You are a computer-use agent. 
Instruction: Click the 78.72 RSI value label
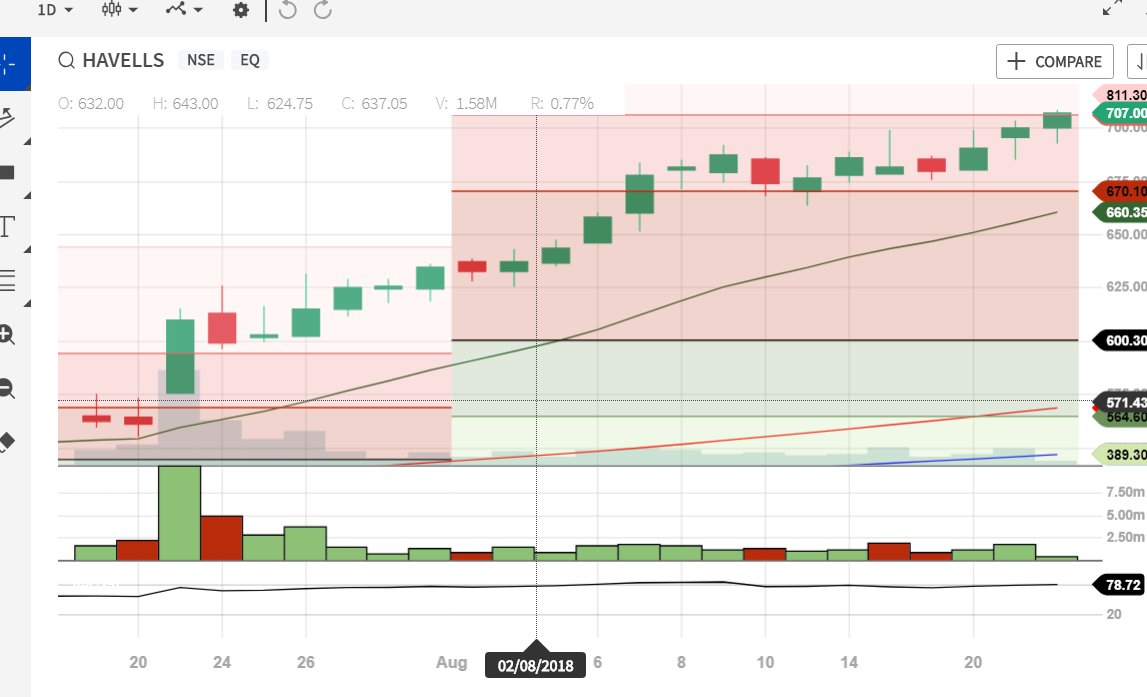1118,585
